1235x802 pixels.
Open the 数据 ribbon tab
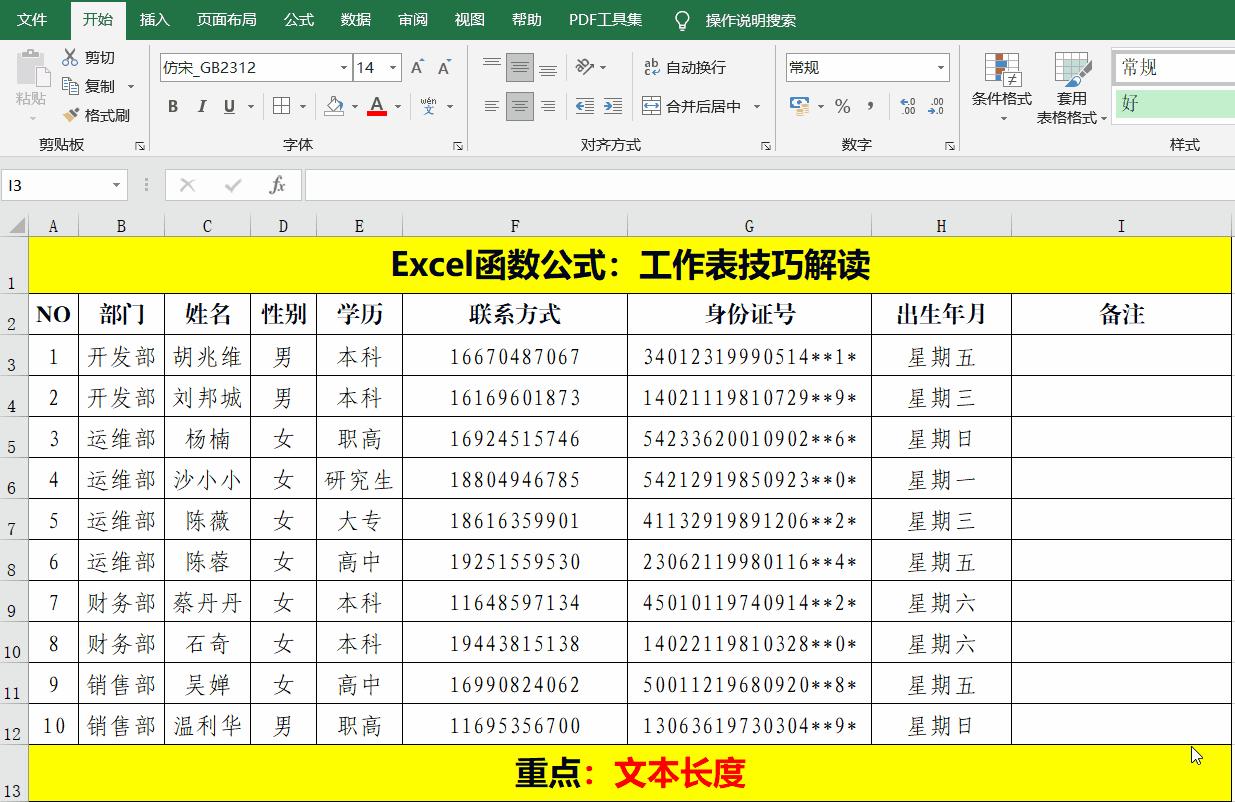[355, 18]
